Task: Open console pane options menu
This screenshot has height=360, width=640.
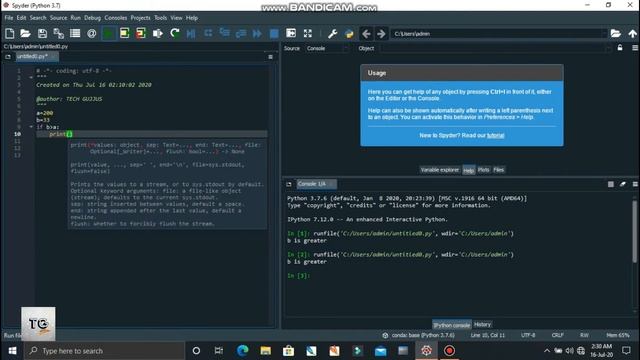Action: coord(635,184)
